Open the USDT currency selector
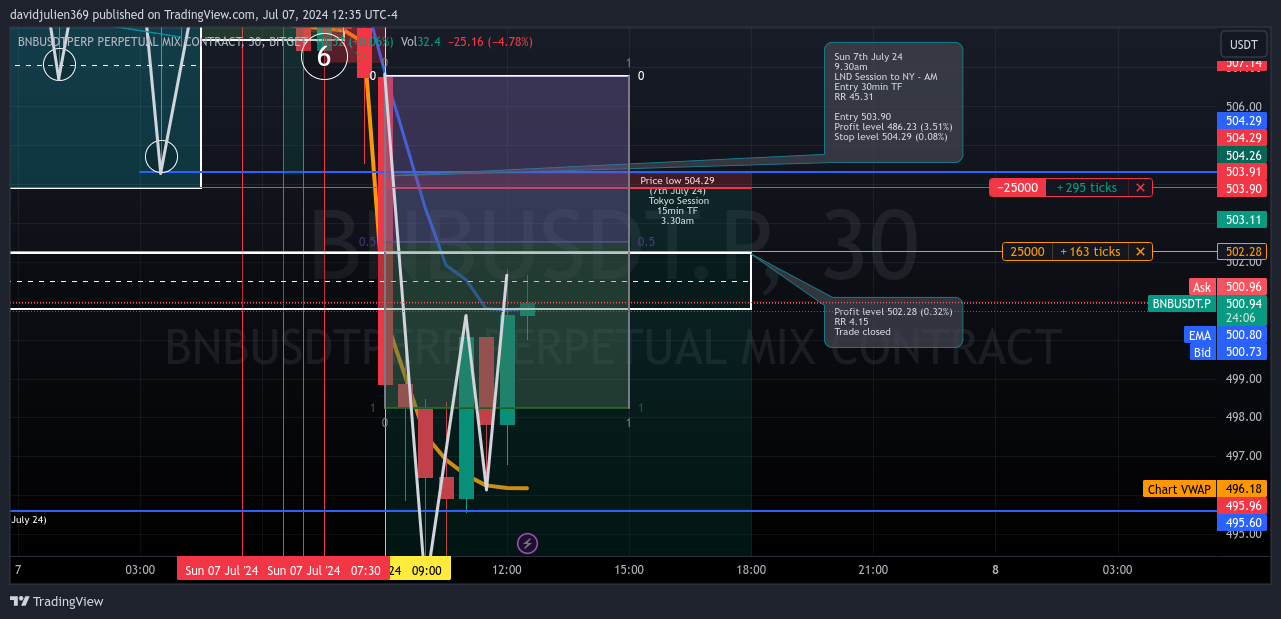 point(1244,45)
